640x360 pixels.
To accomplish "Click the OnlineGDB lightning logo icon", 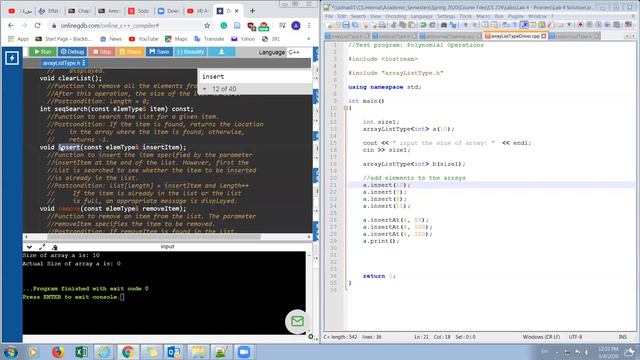I will click(x=12, y=58).
